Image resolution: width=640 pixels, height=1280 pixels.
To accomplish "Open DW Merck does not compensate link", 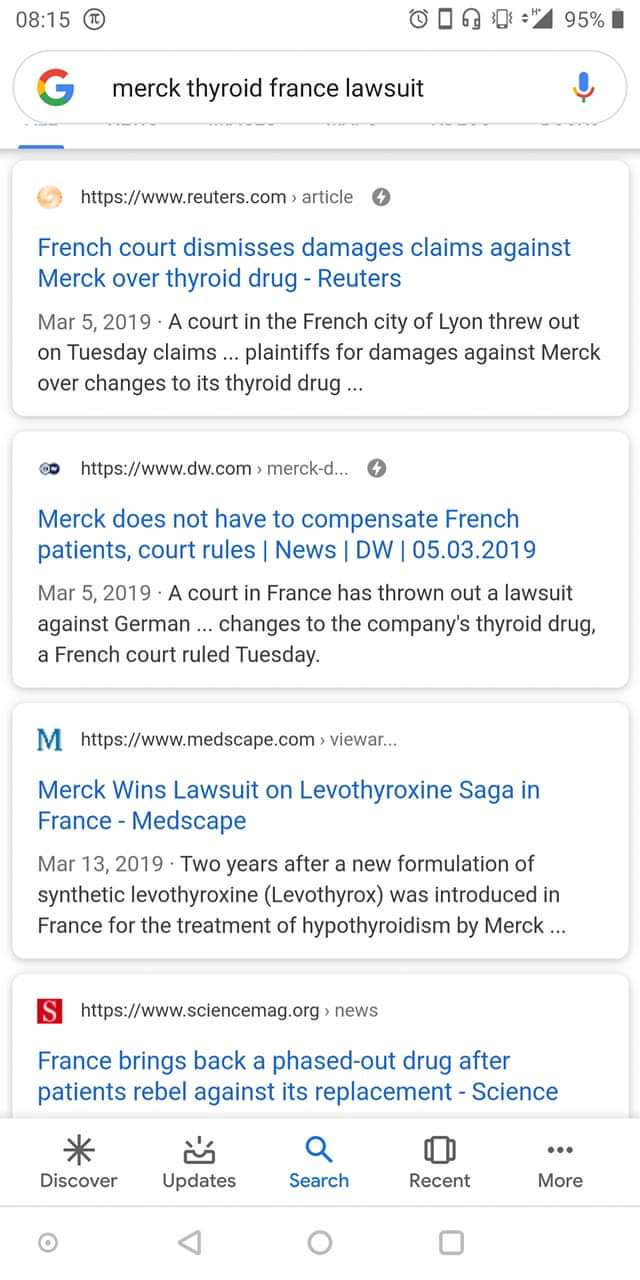I will [286, 534].
